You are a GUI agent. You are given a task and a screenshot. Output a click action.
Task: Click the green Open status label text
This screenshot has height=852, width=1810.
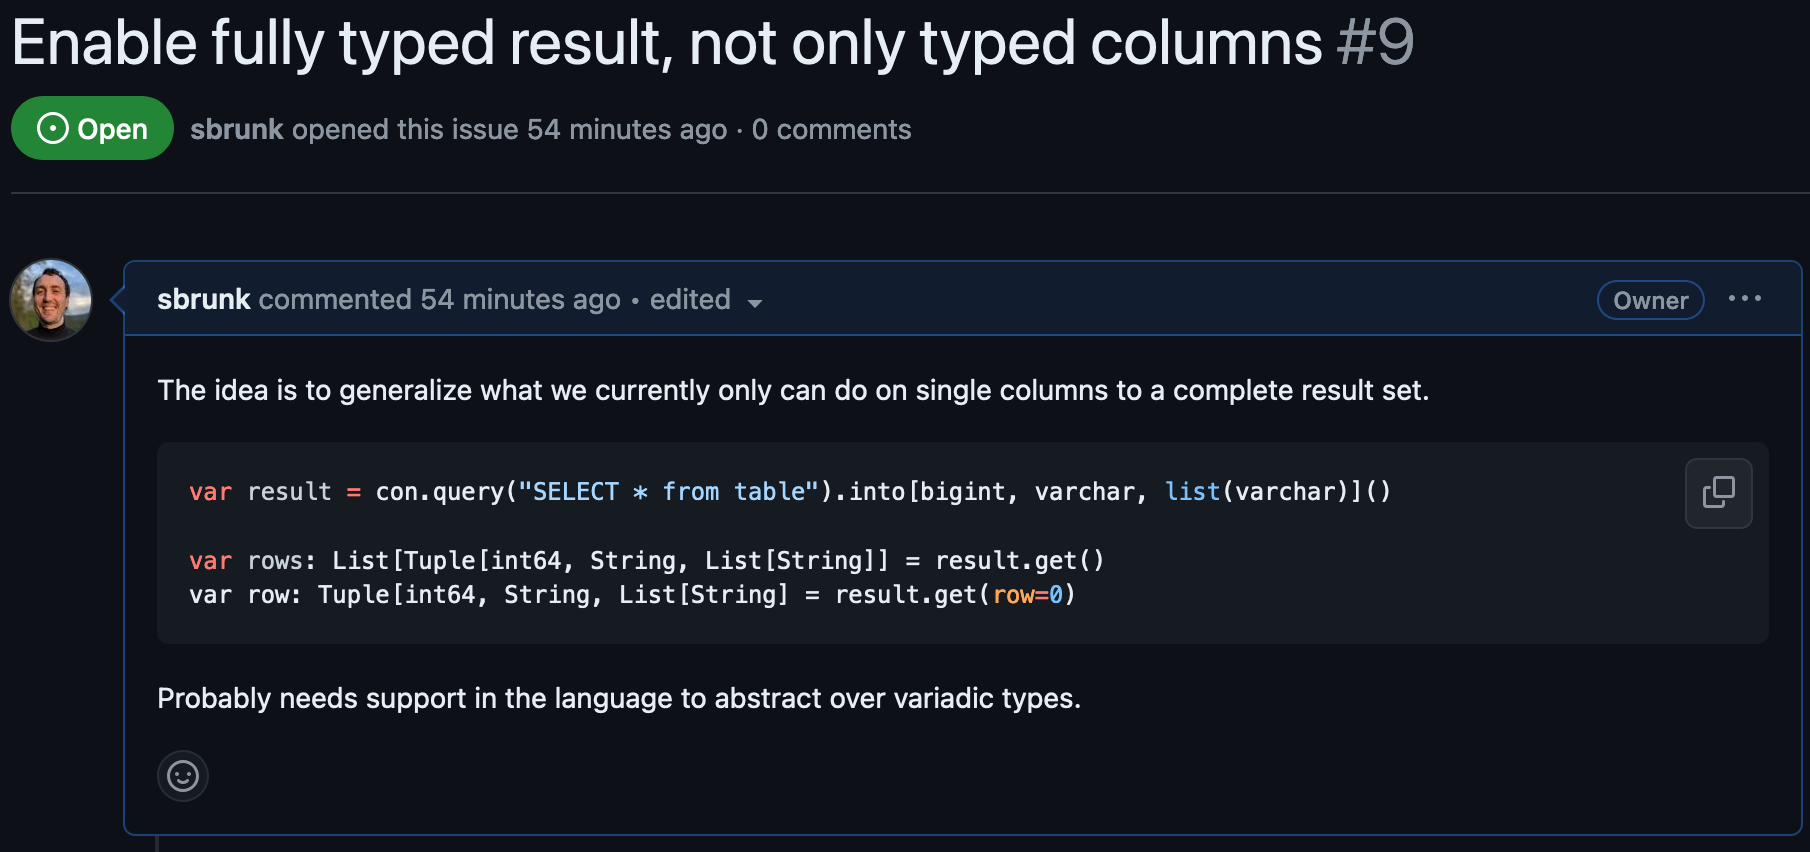point(112,129)
